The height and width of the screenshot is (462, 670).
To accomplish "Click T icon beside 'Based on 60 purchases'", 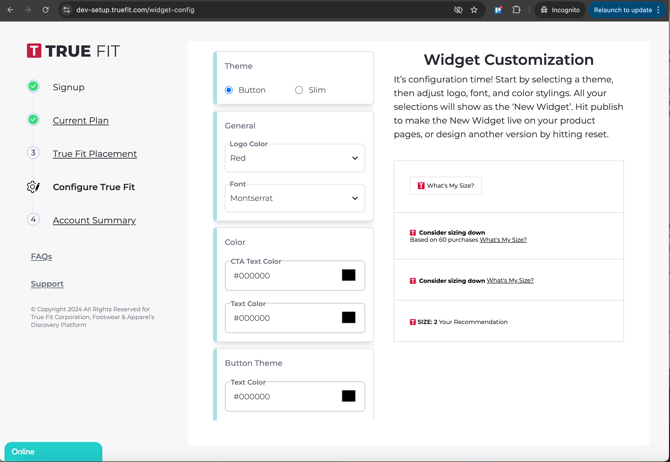I will [413, 232].
